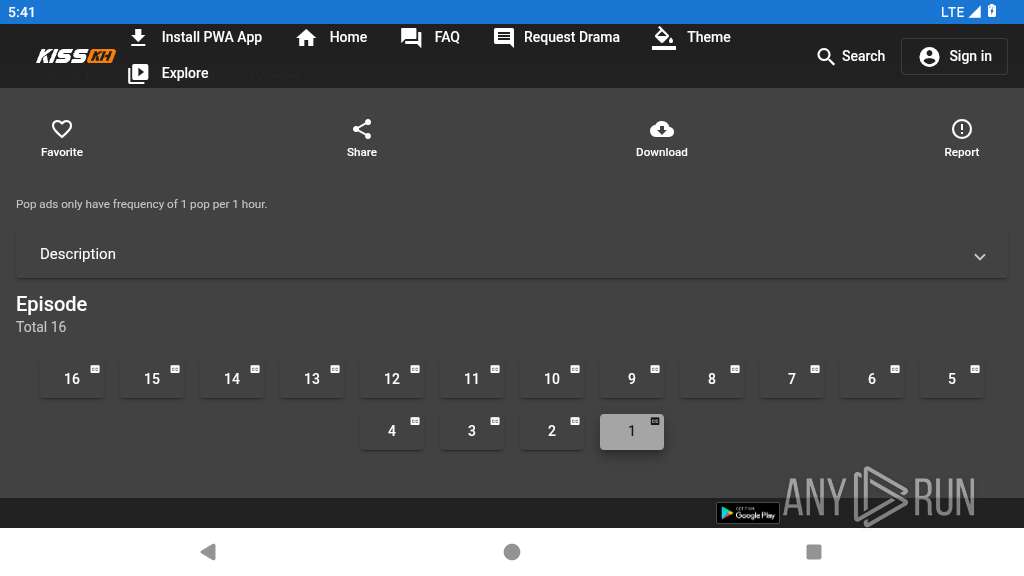
Task: Click the Search magnifier icon
Action: coord(825,57)
